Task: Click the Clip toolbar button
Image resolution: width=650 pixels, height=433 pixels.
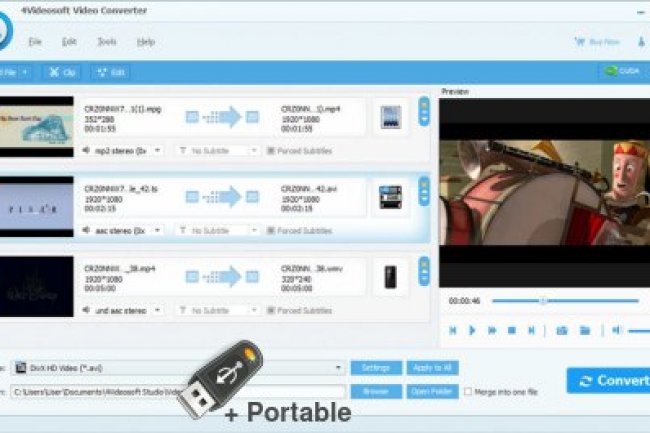Action: (62, 72)
